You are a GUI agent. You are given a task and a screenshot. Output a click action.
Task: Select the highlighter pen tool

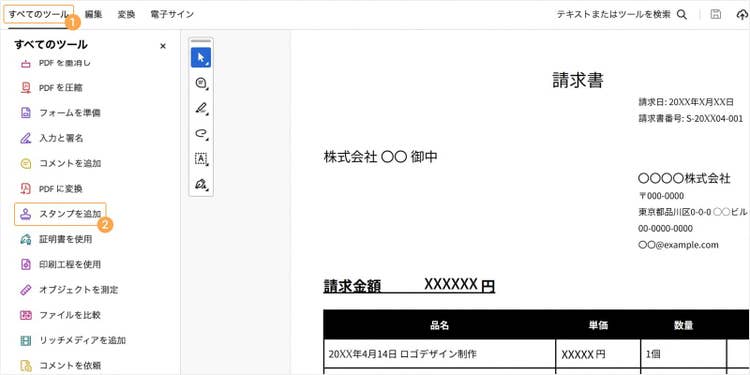click(201, 109)
